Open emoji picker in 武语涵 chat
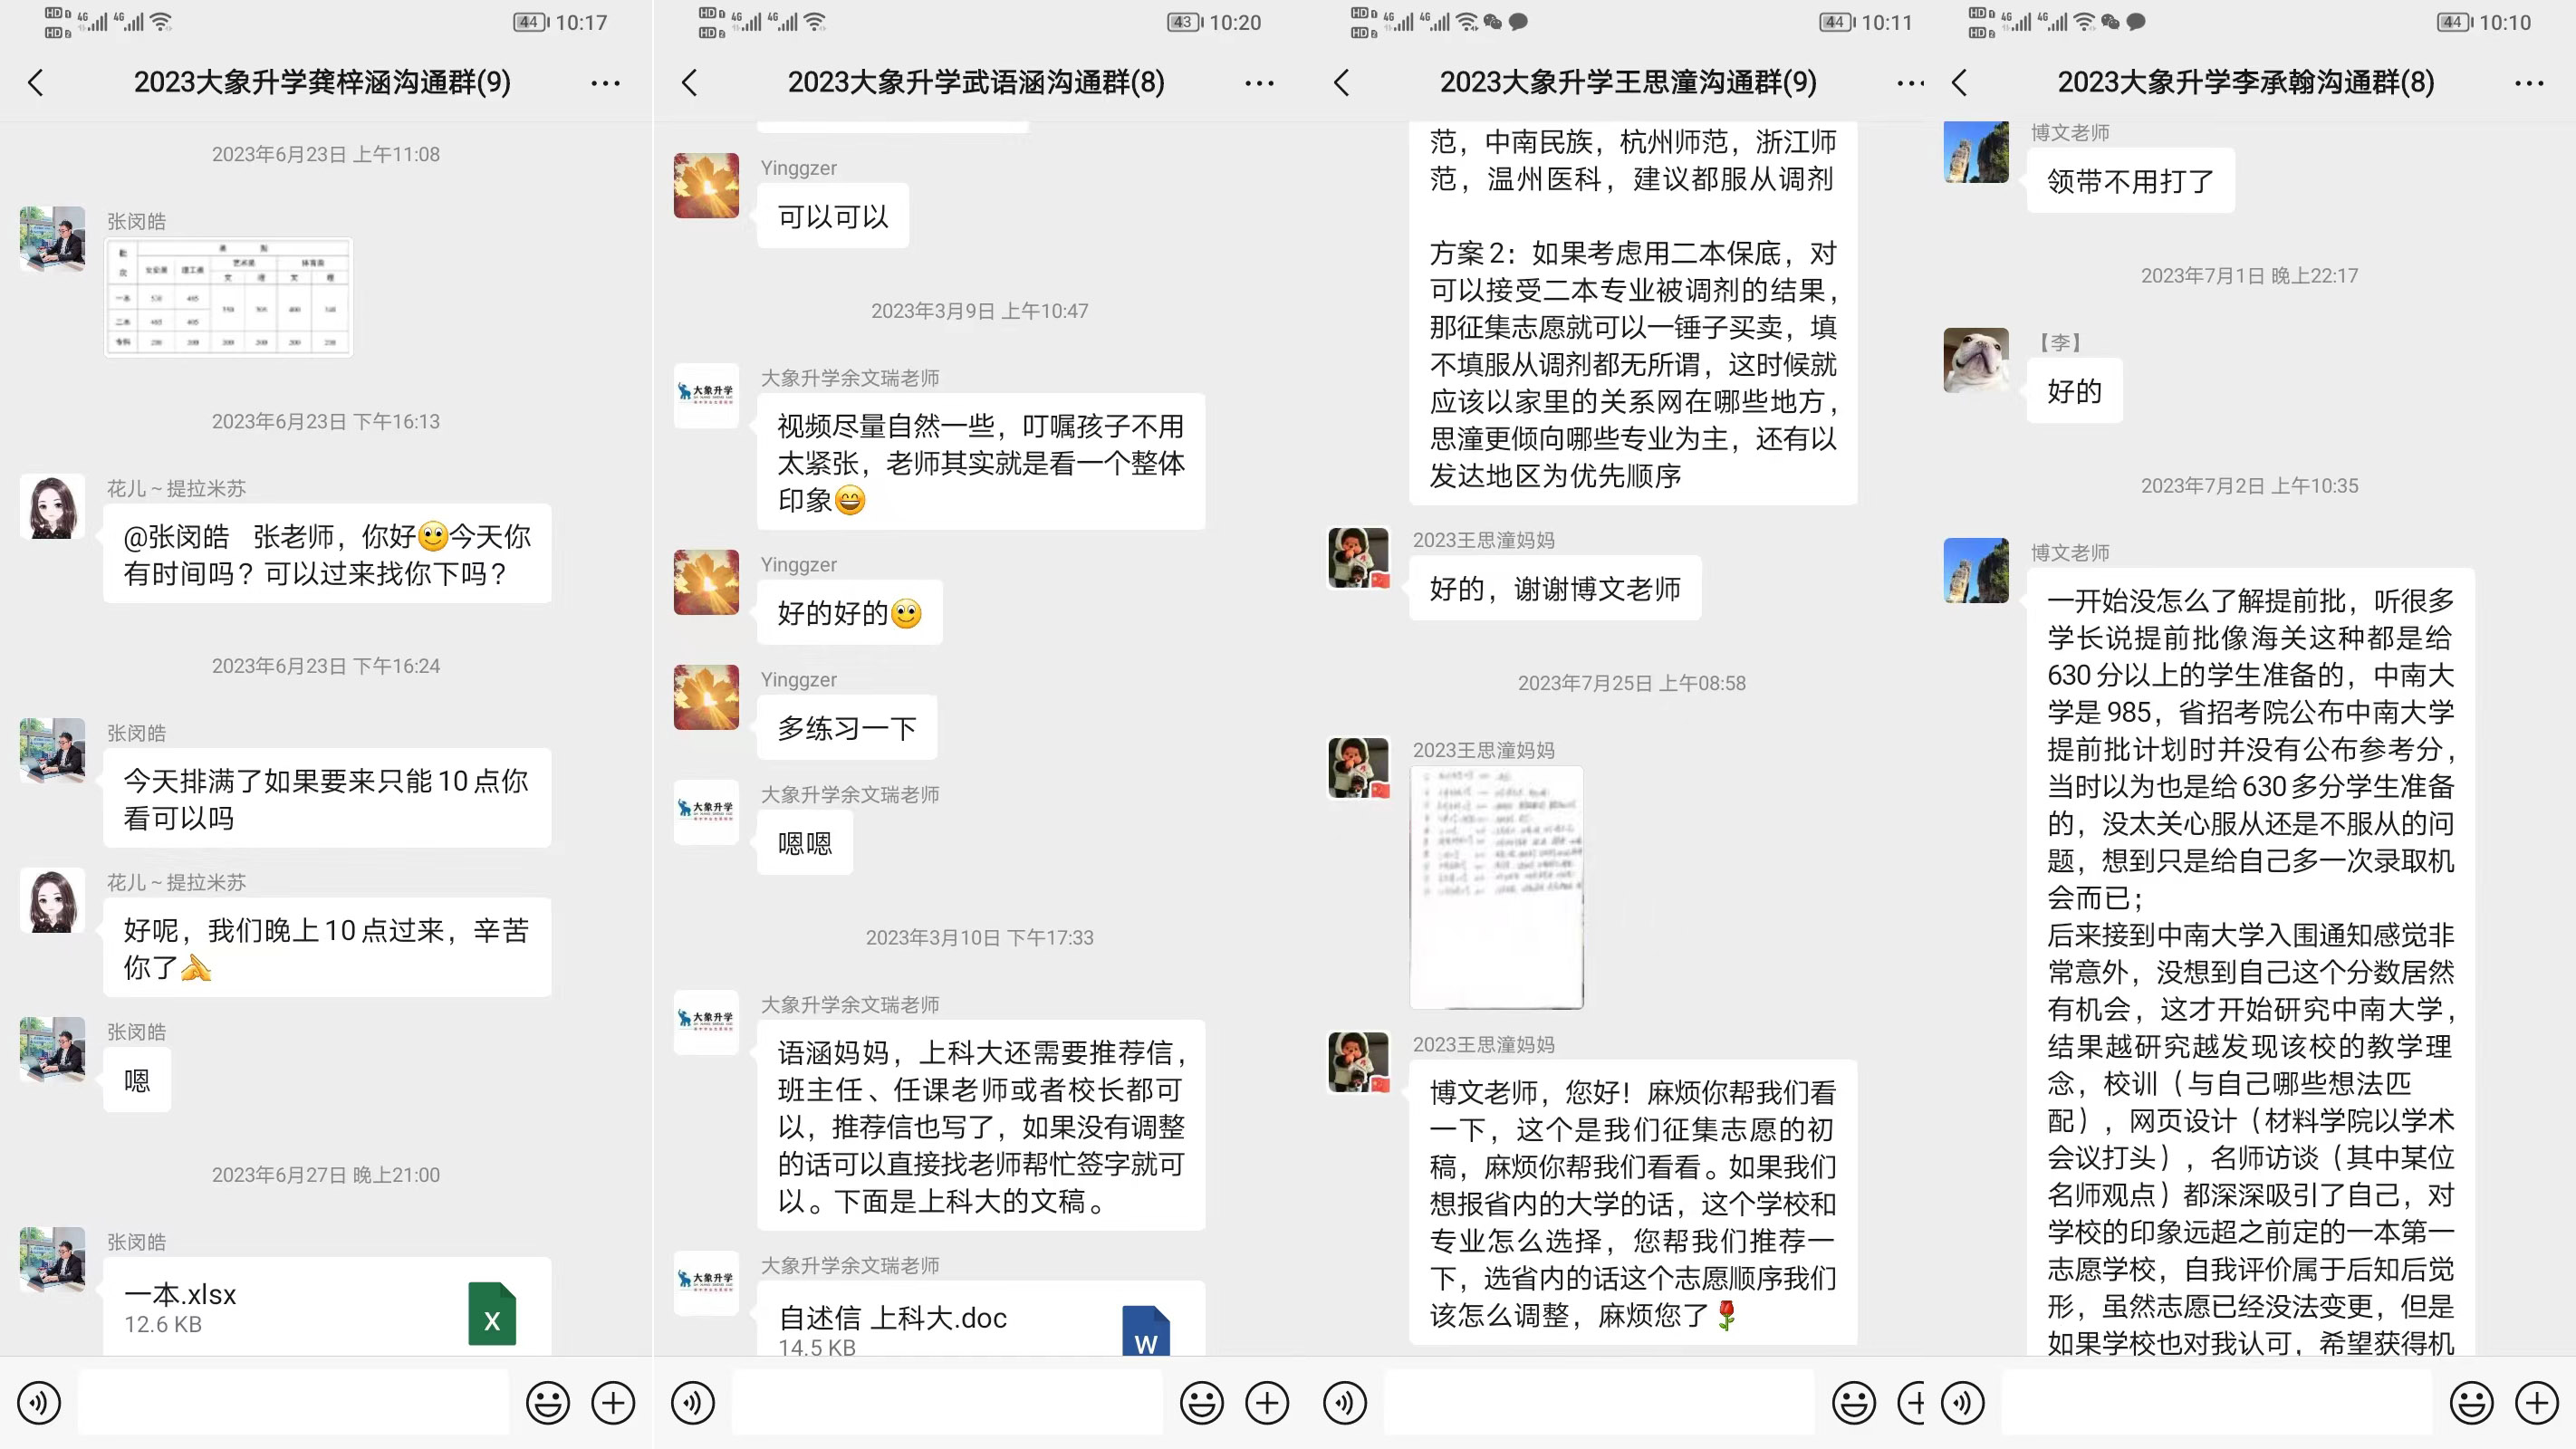2576x1449 pixels. click(x=1201, y=1403)
